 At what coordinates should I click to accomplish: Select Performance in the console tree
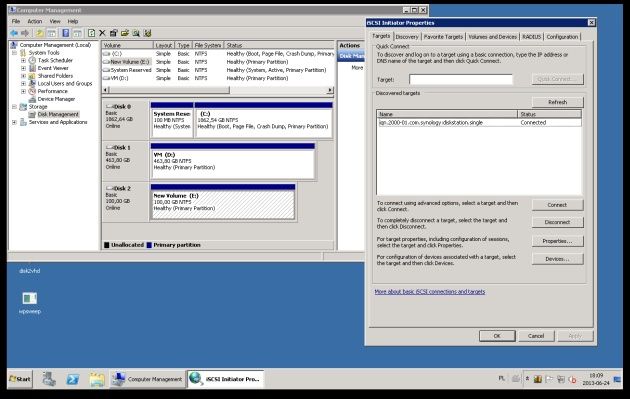click(x=52, y=91)
